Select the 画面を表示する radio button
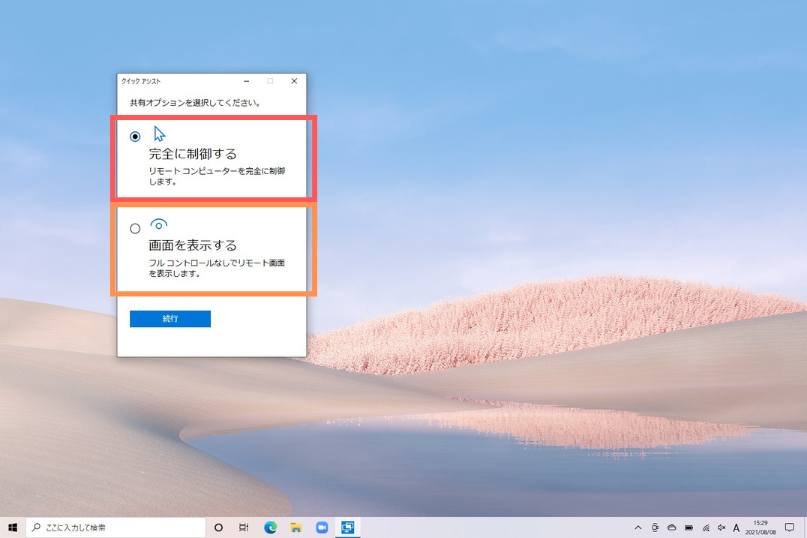Image resolution: width=807 pixels, height=538 pixels. 135,228
